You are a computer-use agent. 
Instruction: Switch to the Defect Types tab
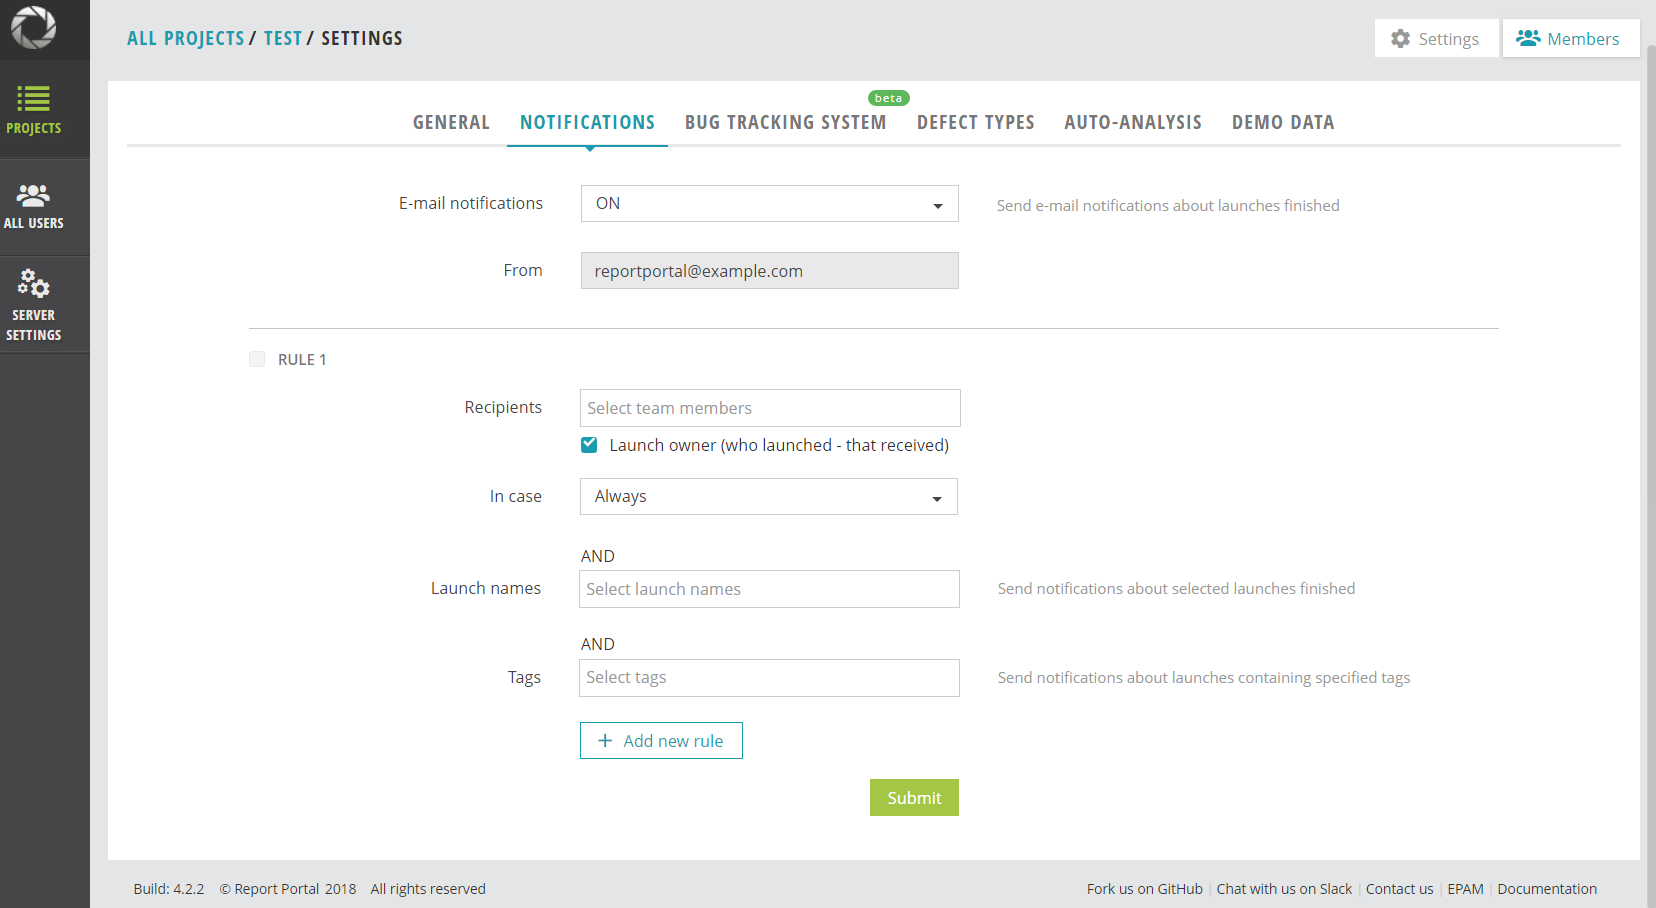tap(975, 122)
